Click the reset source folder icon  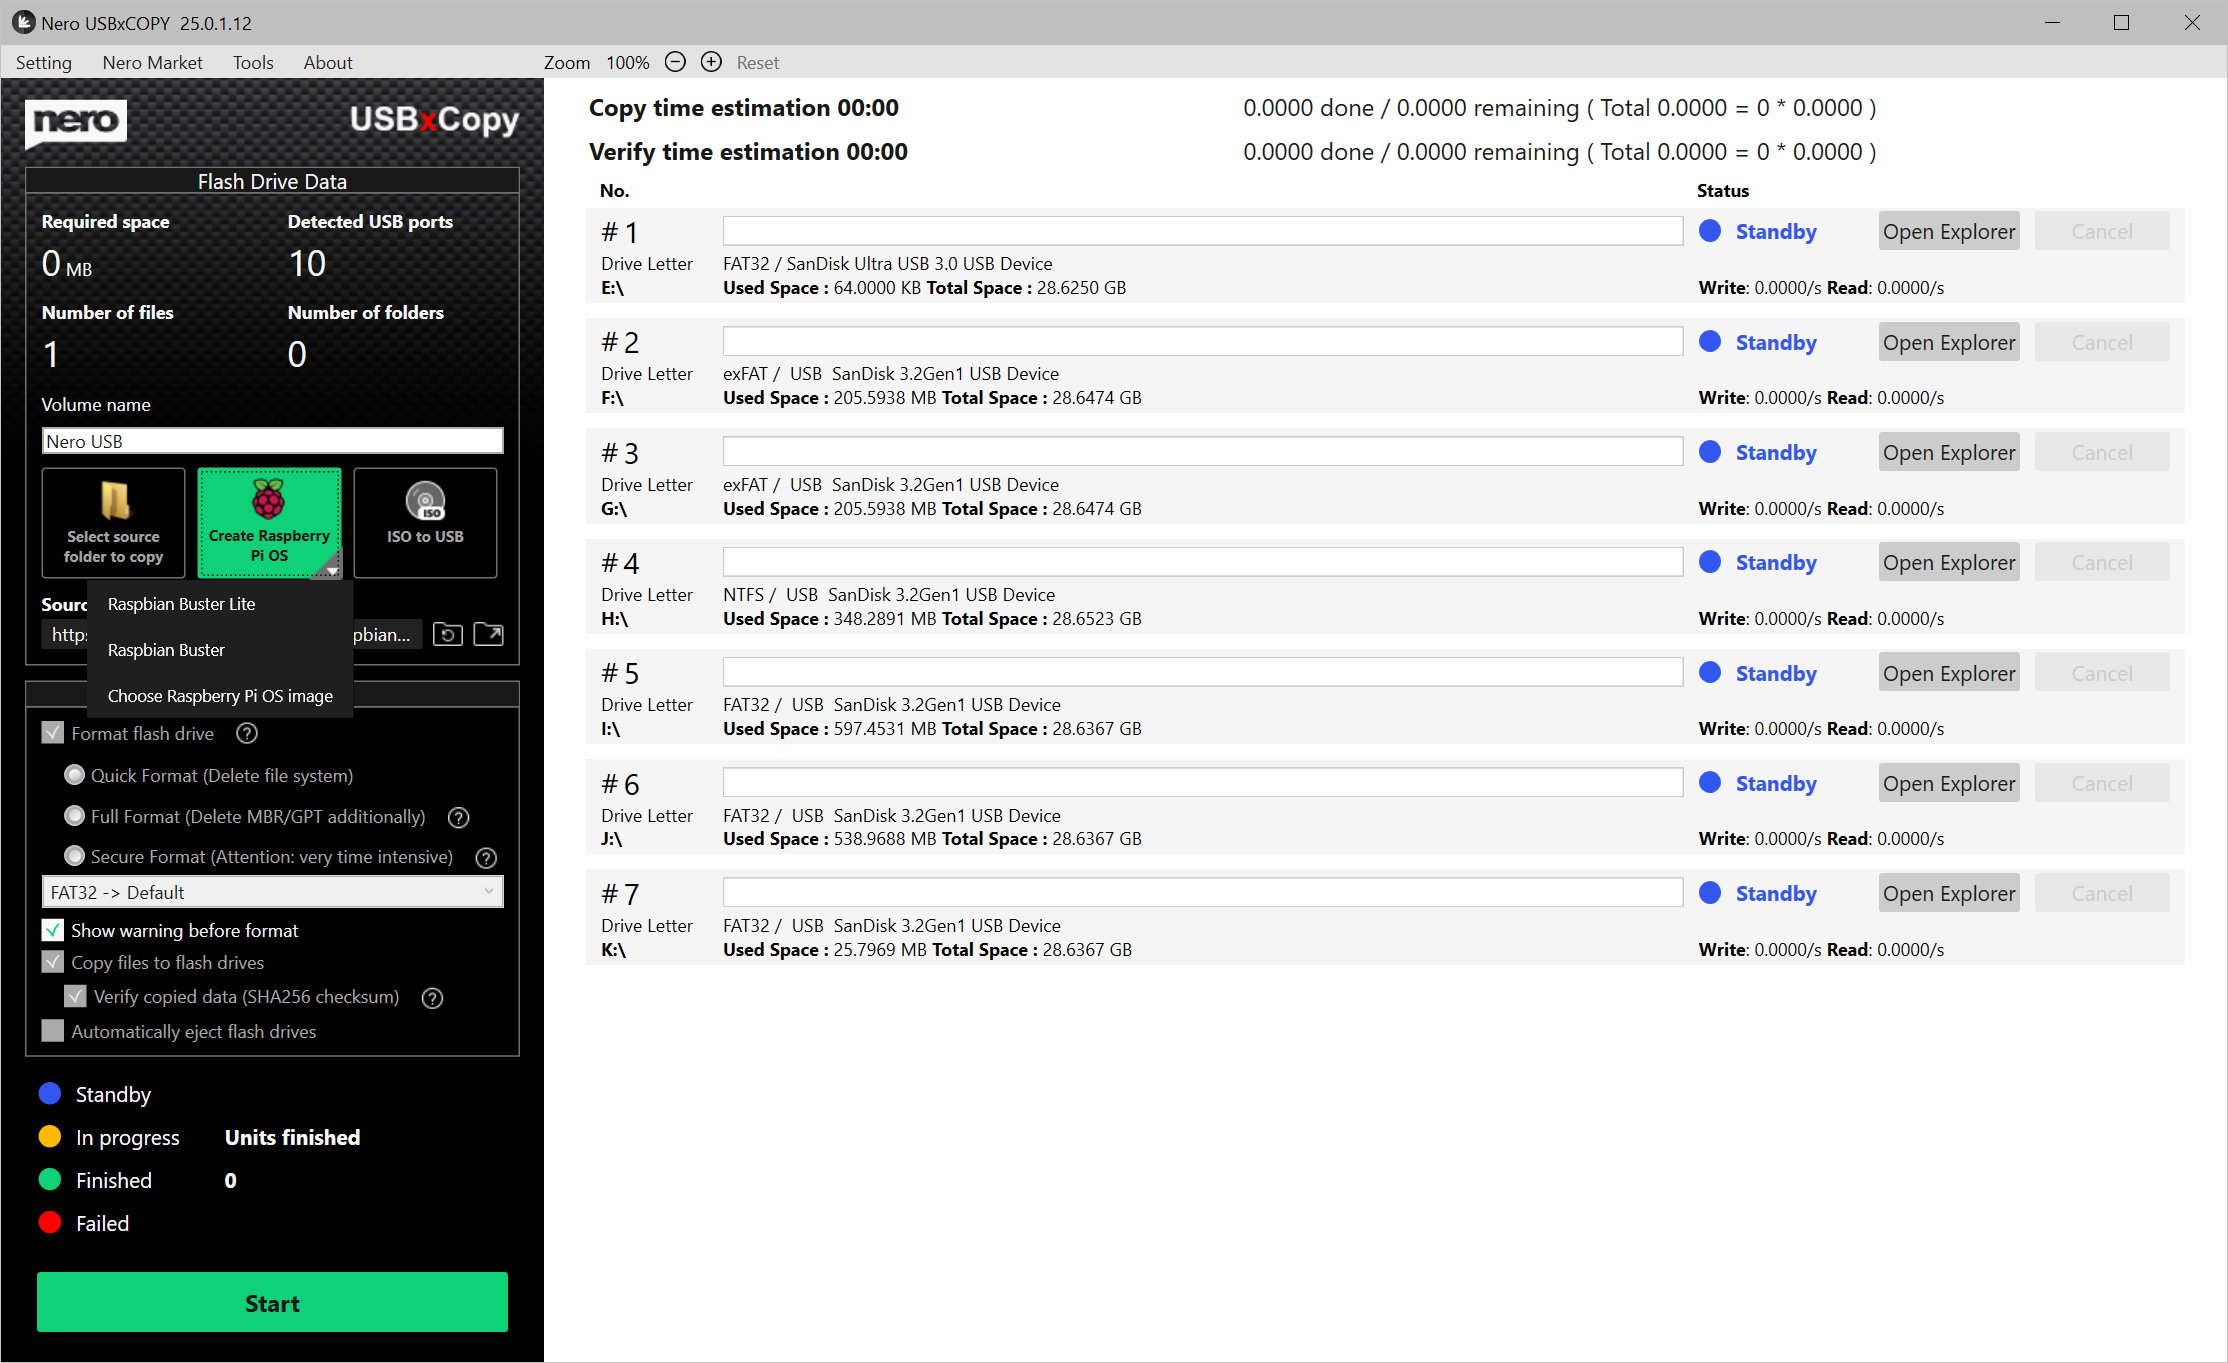pos(448,634)
